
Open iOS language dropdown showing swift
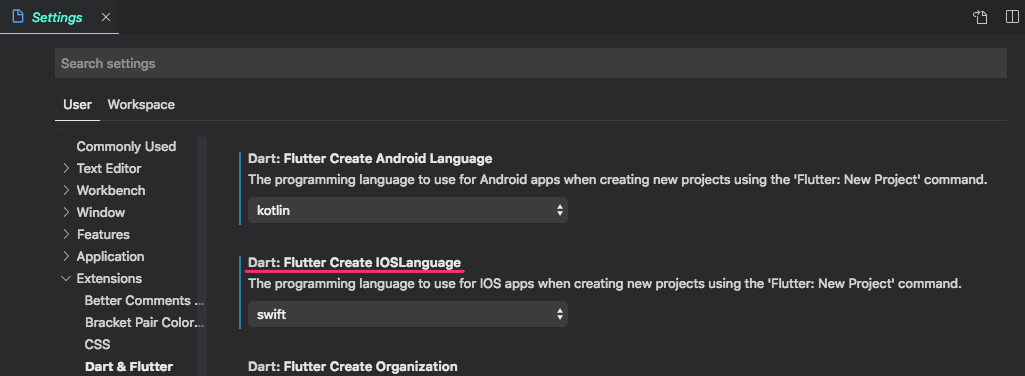408,315
